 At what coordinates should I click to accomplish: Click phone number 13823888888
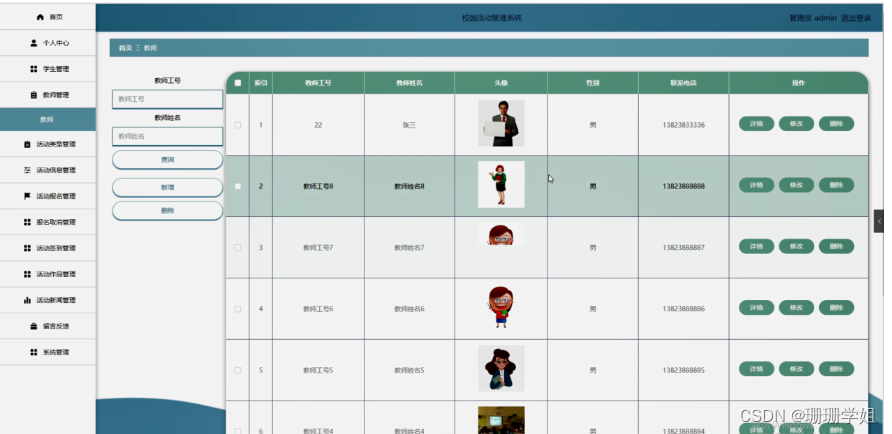tap(683, 187)
